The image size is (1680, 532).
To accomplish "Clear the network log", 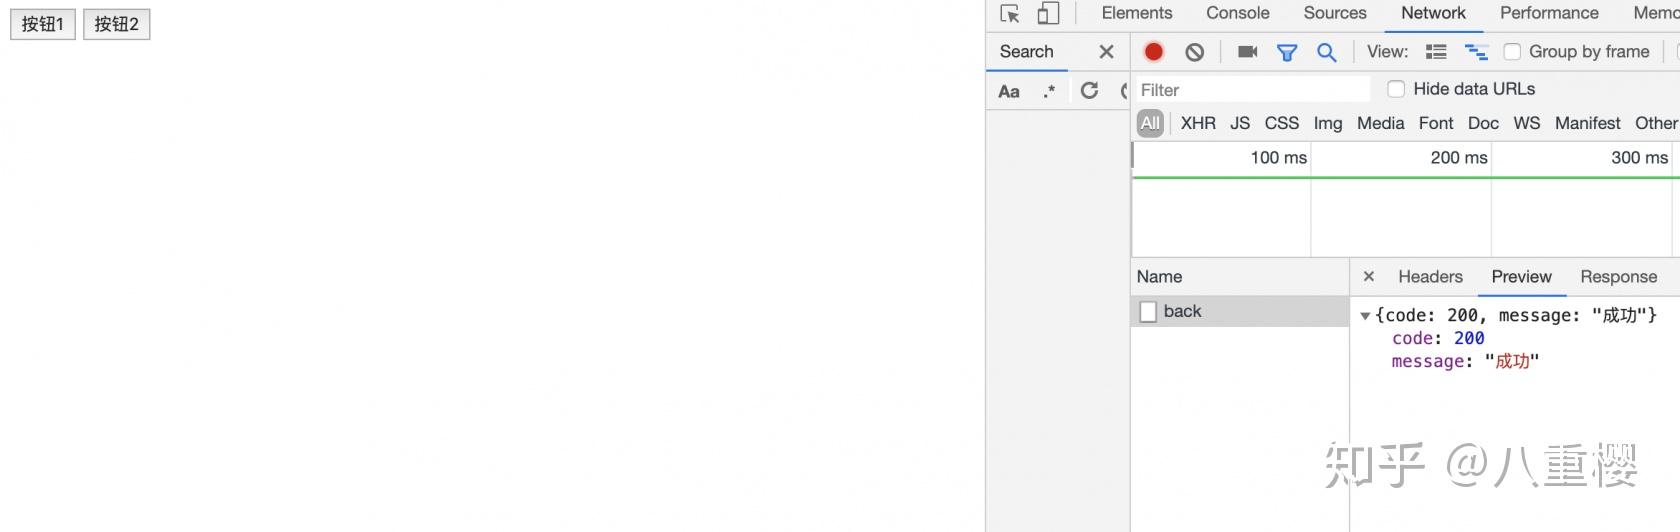I will [1195, 52].
